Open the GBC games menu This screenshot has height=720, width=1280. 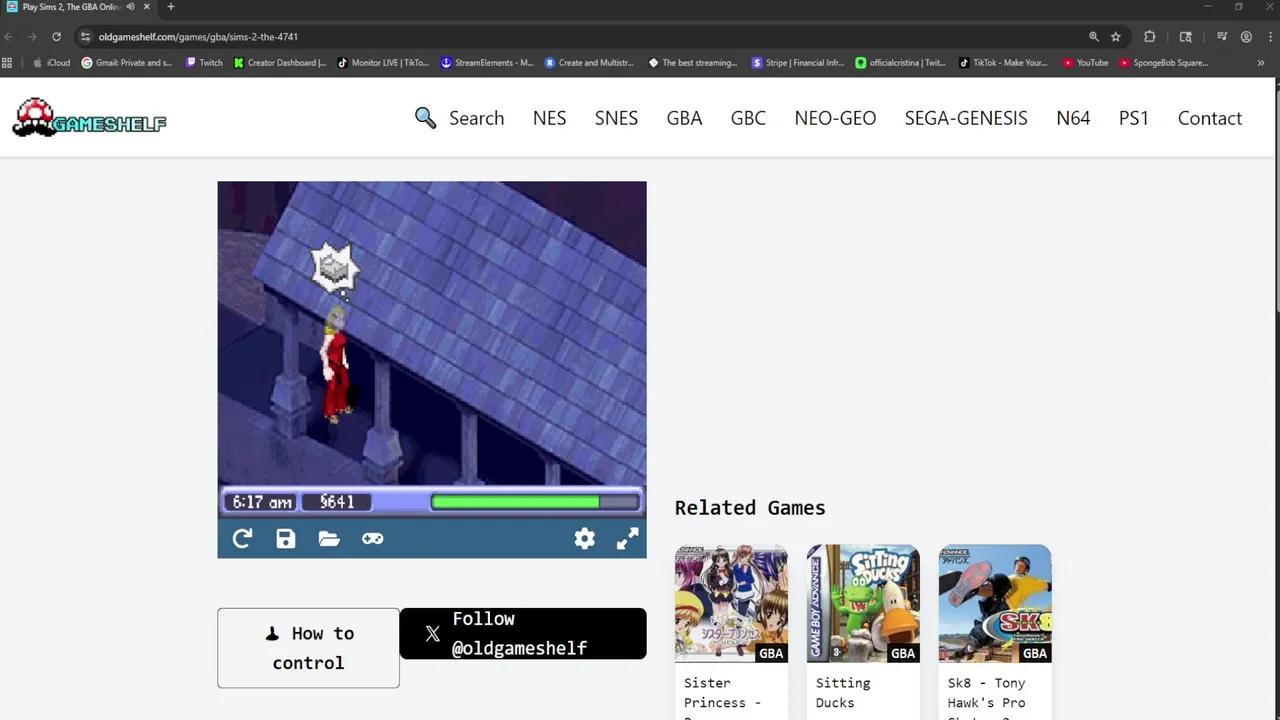pos(748,118)
